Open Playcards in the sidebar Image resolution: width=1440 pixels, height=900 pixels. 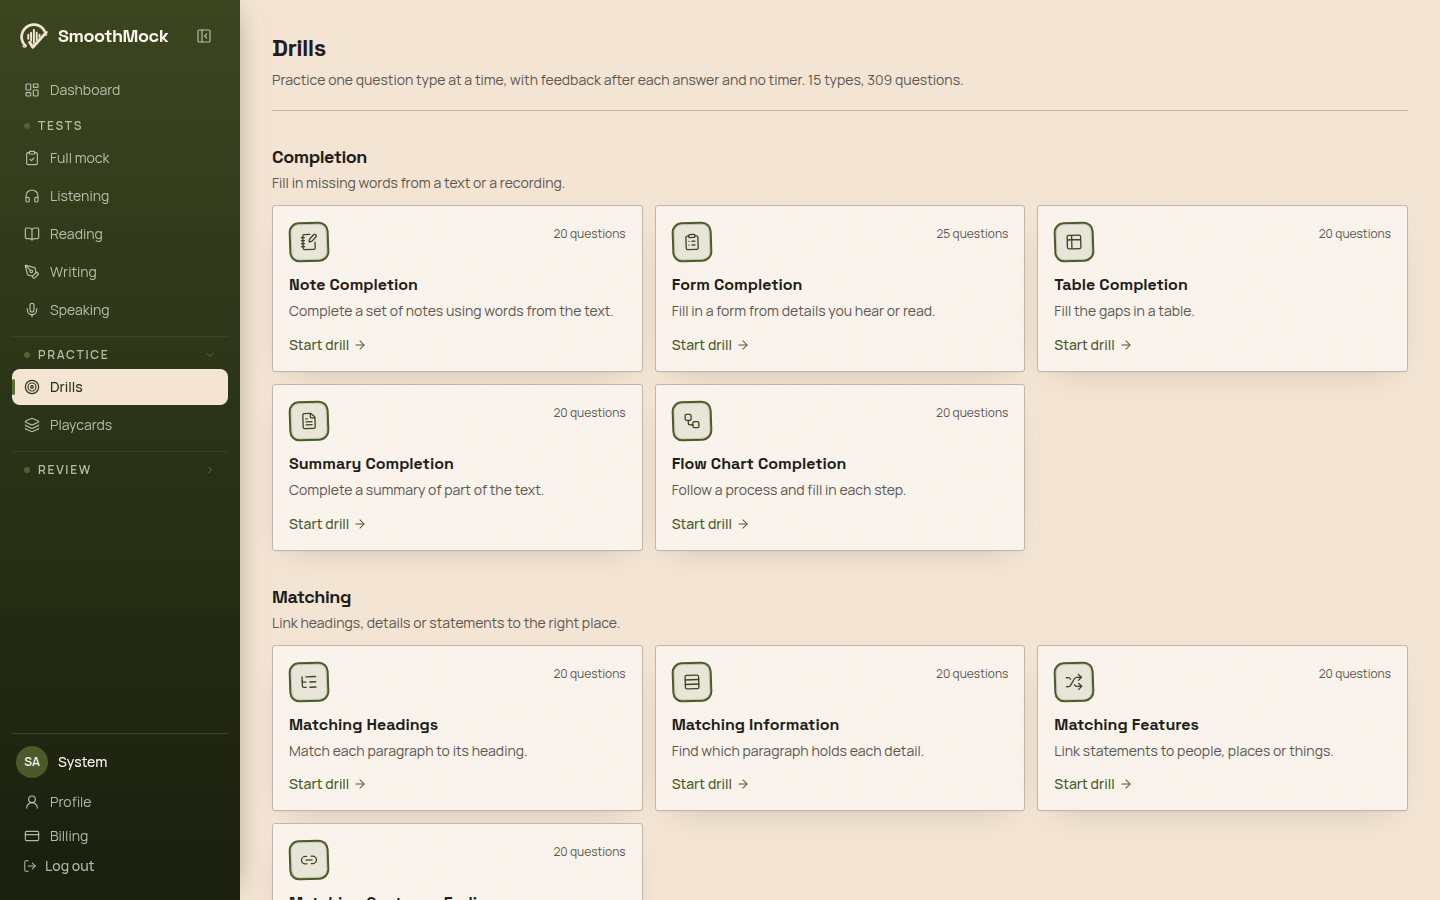pos(120,425)
